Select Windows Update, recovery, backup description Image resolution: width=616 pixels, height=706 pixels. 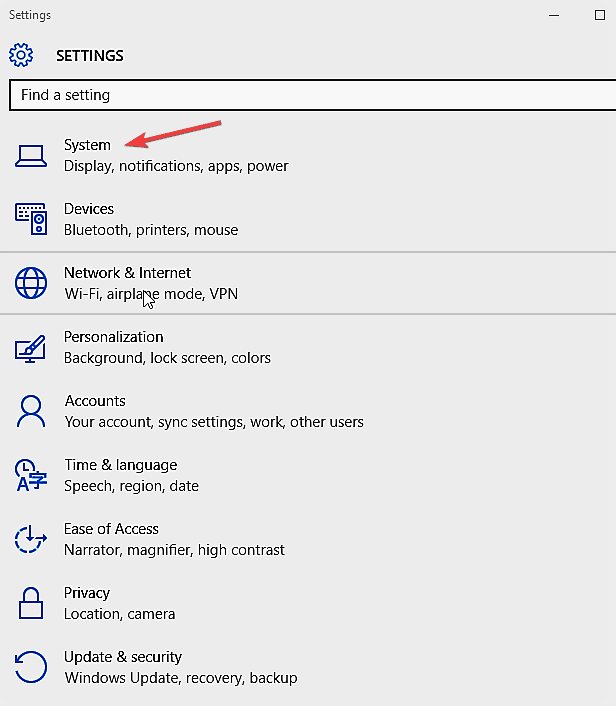[181, 678]
